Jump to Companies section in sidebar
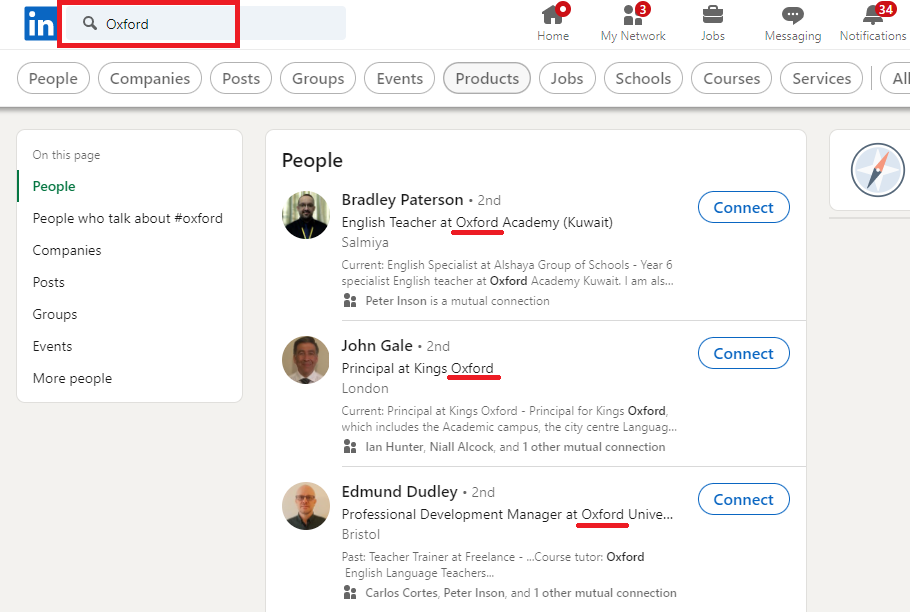The width and height of the screenshot is (910, 612). [67, 250]
